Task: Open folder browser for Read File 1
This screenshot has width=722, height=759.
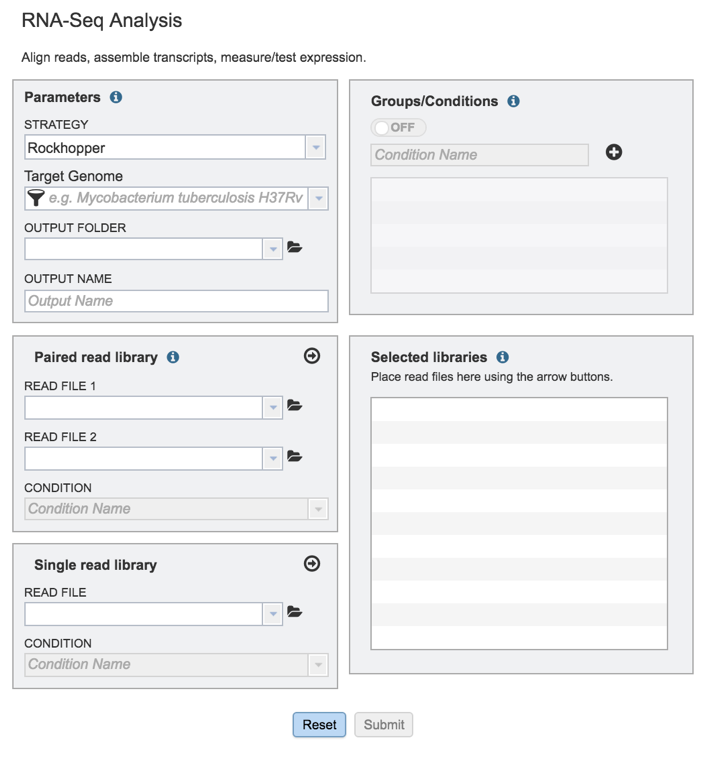Action: pyautogui.click(x=295, y=406)
